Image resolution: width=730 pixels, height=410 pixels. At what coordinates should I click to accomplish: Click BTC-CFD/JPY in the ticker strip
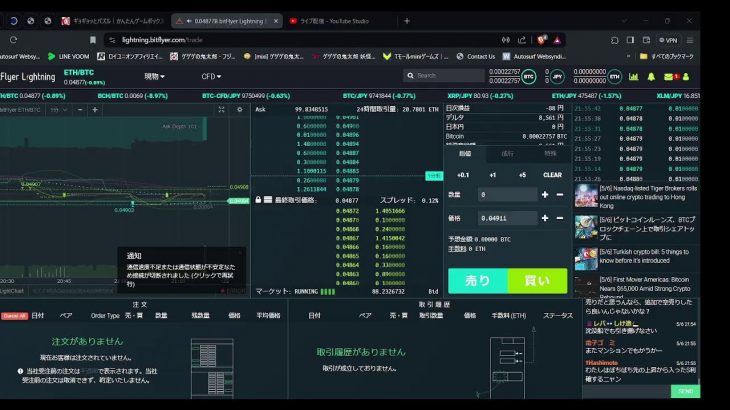click(246, 96)
